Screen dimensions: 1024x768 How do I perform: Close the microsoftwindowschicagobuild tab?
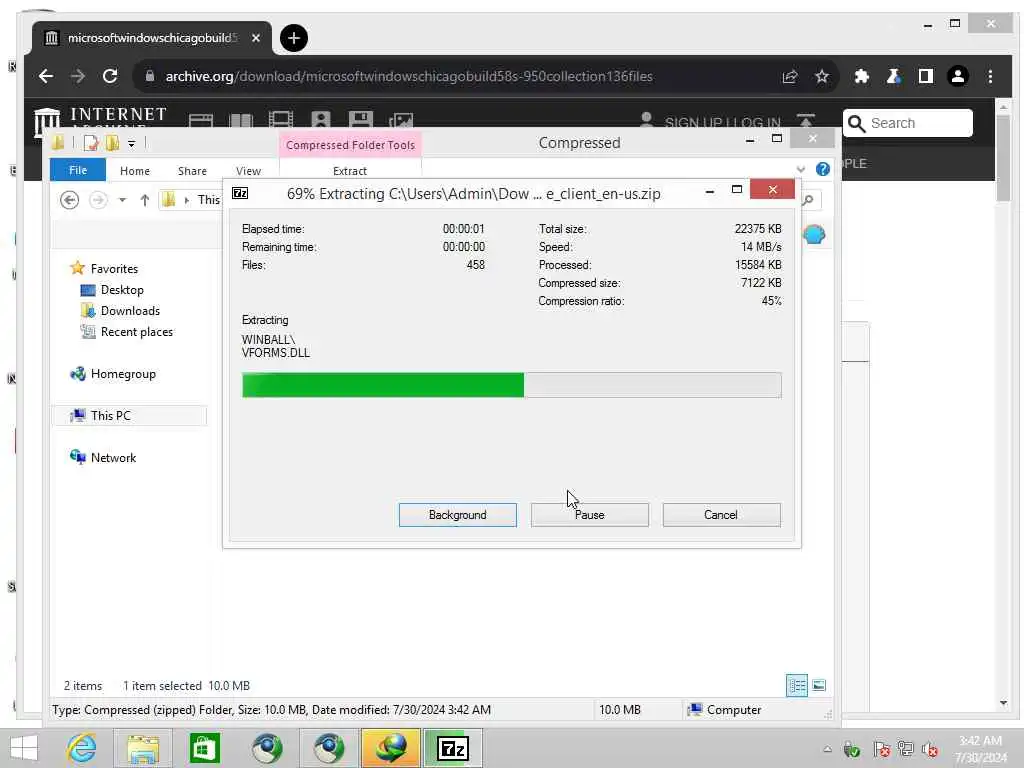tap(256, 38)
